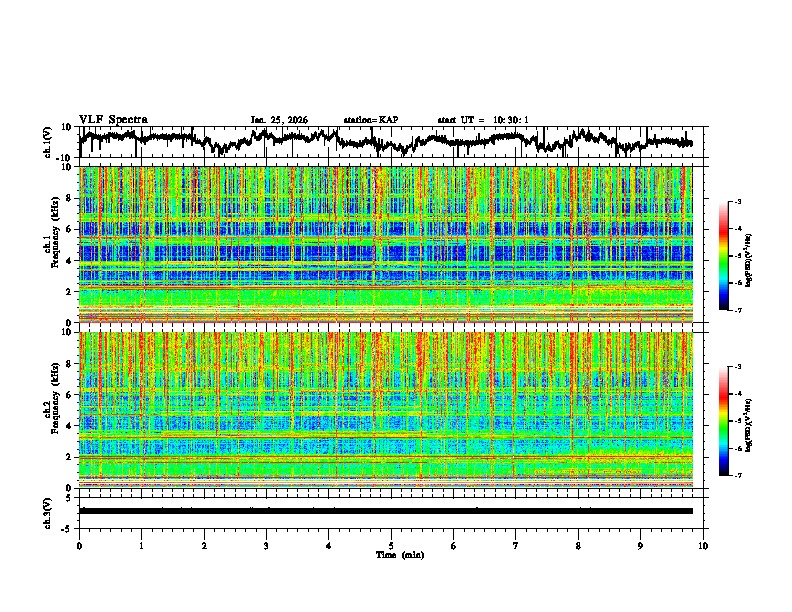Click the black ch.1 voltage waveform trace
792x612 pixels.
[385, 141]
